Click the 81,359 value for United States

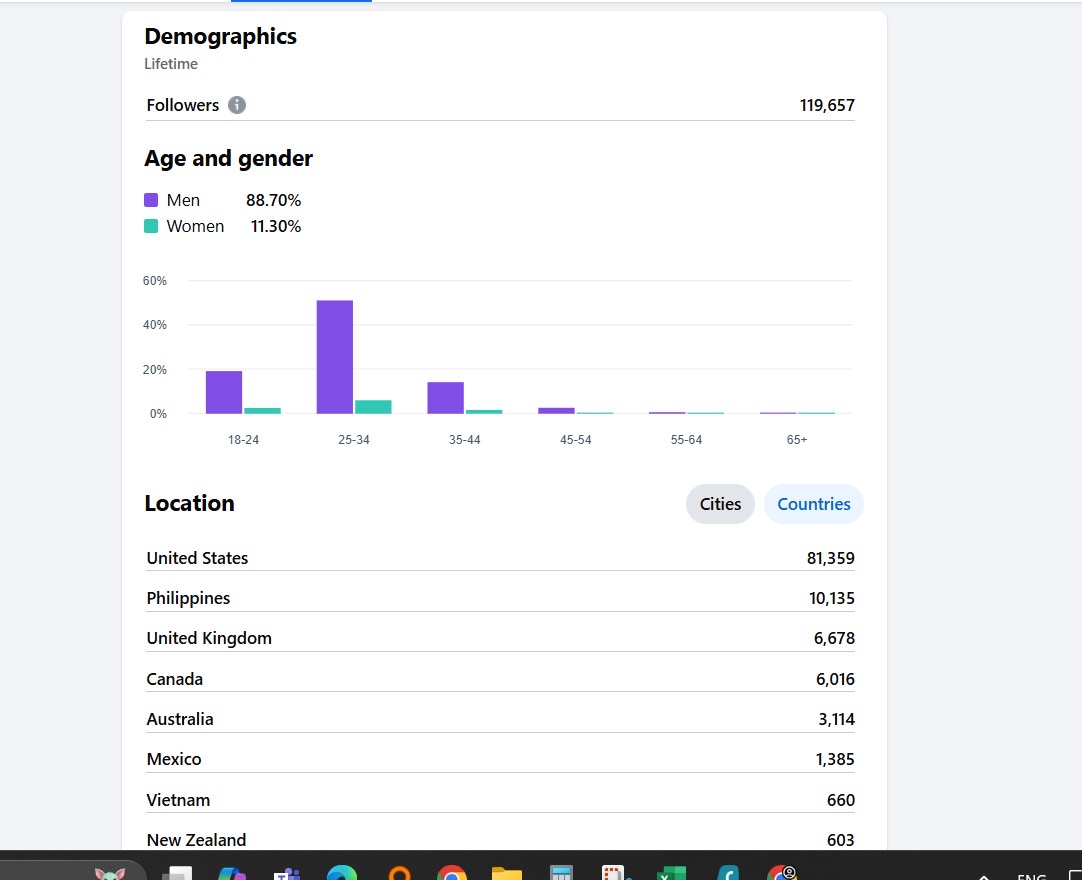click(830, 558)
